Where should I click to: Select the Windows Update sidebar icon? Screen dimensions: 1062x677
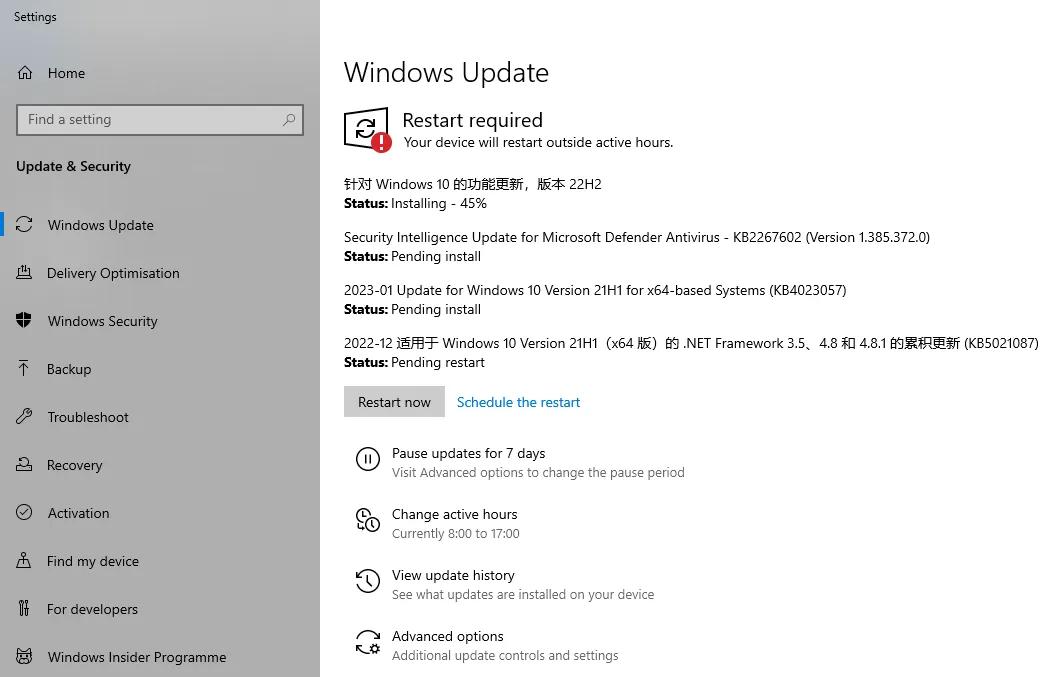pos(24,225)
